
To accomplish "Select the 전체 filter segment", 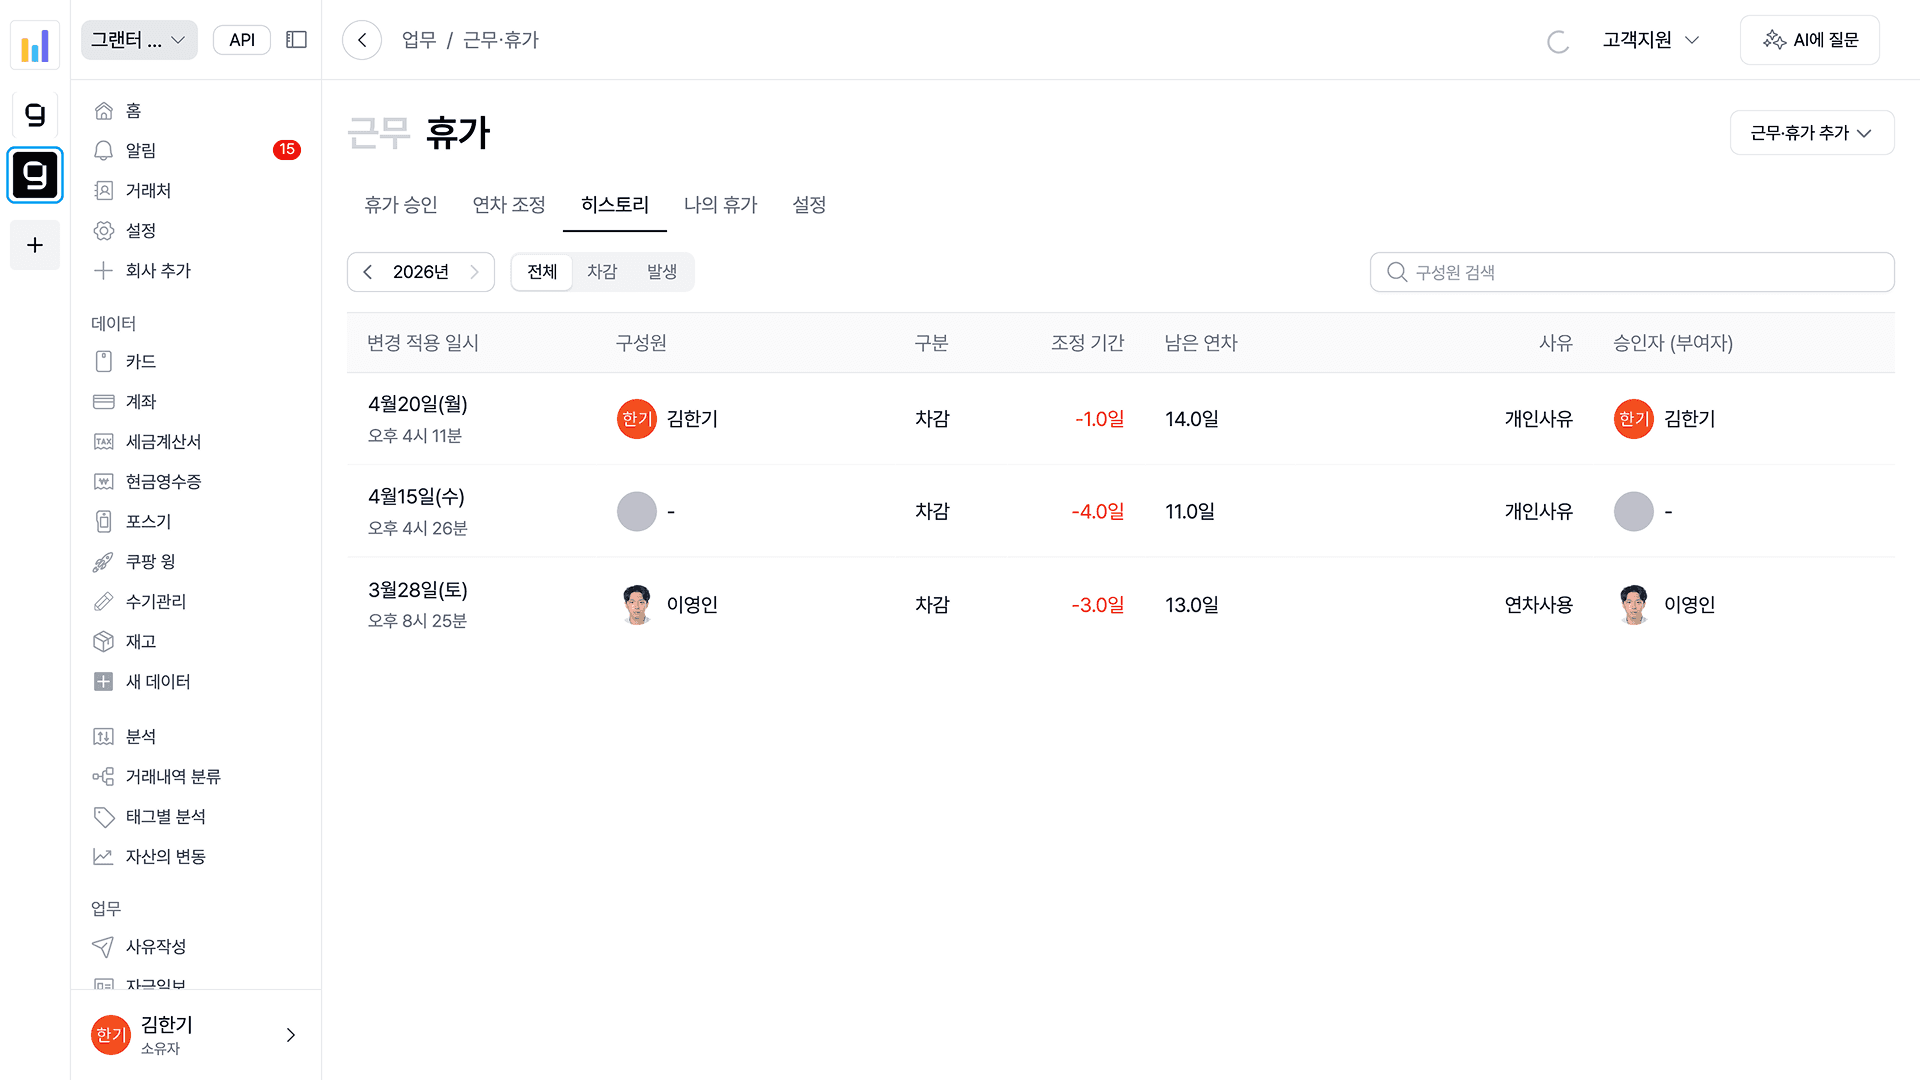I will [x=542, y=272].
